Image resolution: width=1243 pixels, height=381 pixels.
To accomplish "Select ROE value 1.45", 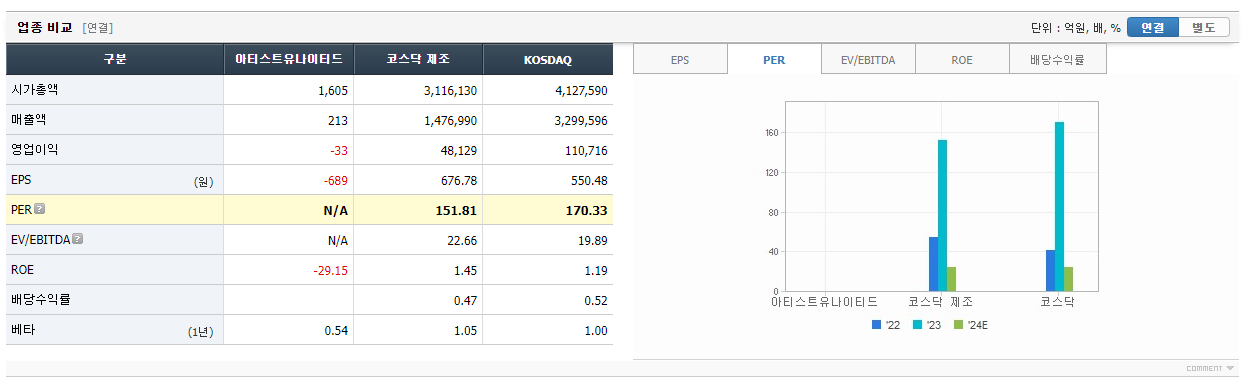I will pyautogui.click(x=466, y=271).
